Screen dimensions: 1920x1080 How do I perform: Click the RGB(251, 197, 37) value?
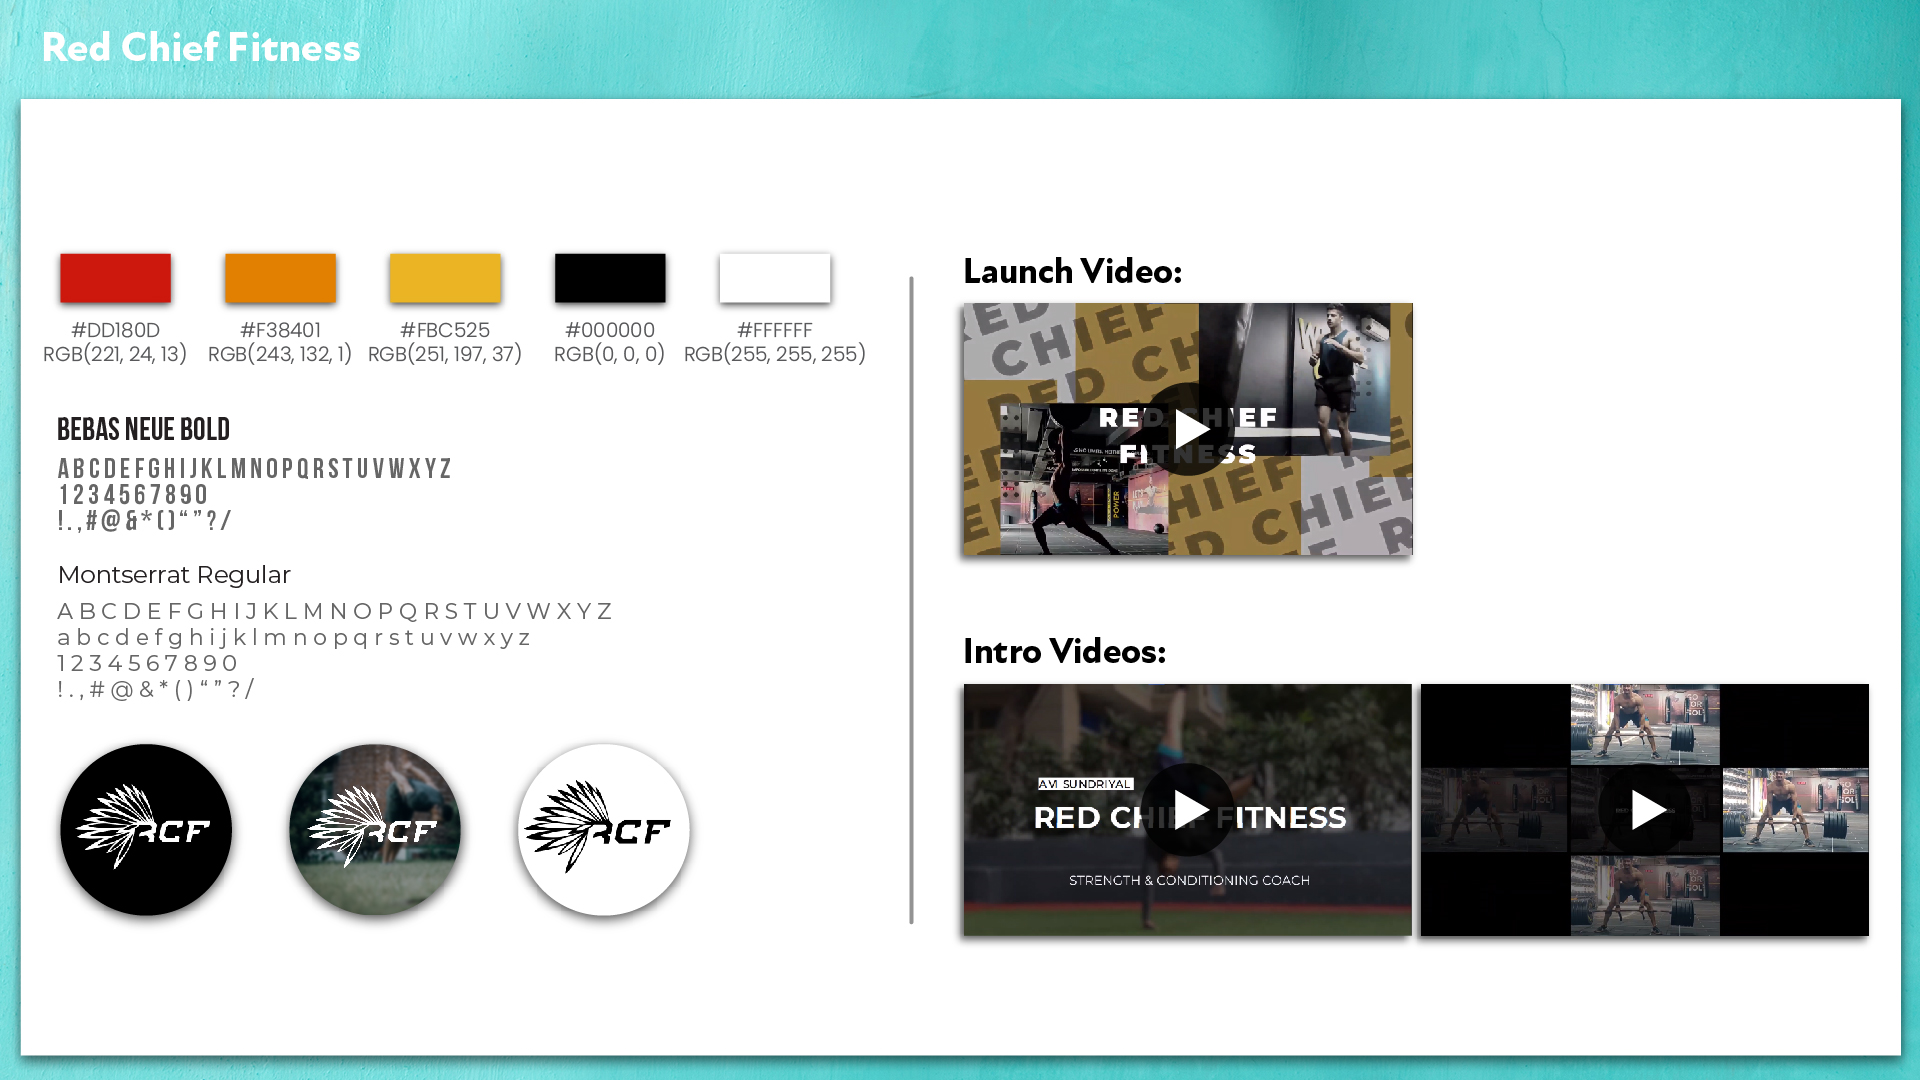pyautogui.click(x=445, y=355)
